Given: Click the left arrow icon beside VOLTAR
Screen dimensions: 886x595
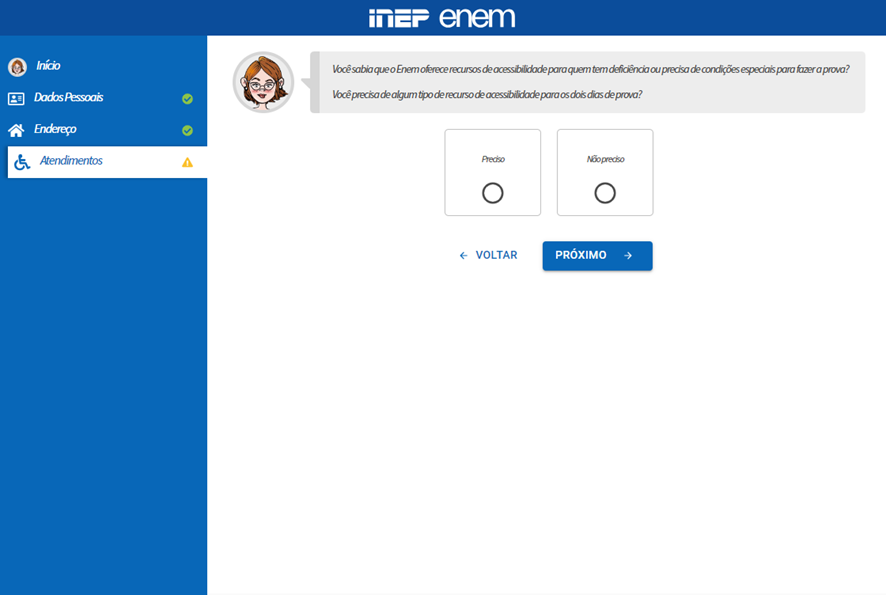Looking at the screenshot, I should click(461, 255).
